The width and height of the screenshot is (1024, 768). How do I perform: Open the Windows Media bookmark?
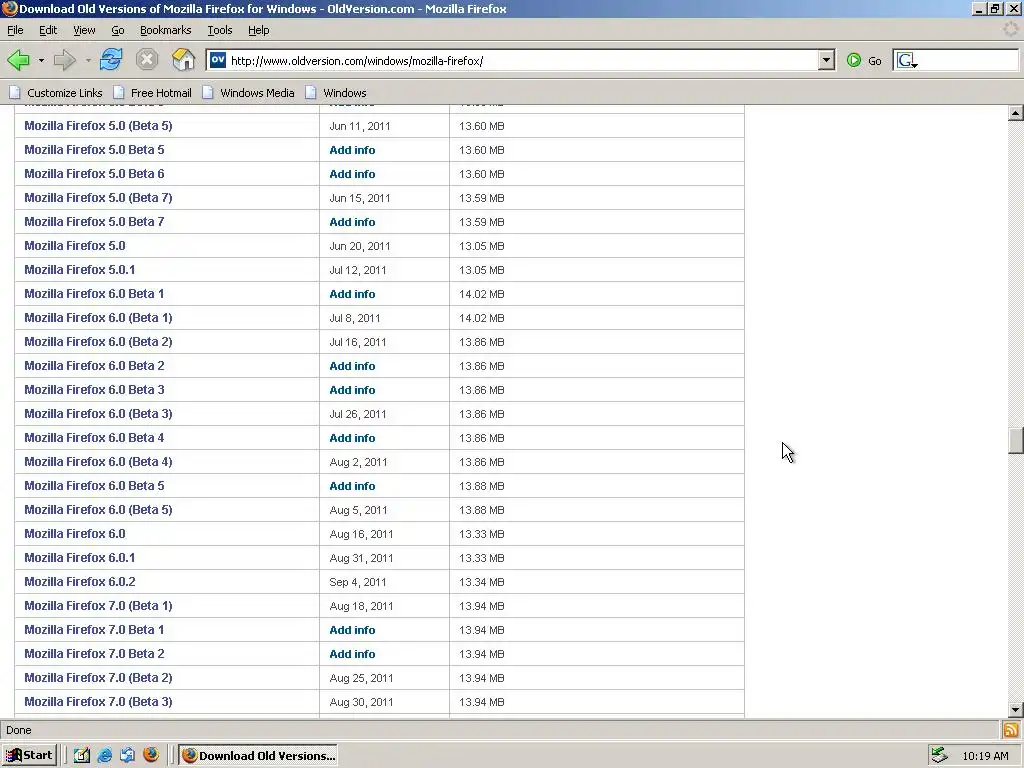pyautogui.click(x=248, y=93)
